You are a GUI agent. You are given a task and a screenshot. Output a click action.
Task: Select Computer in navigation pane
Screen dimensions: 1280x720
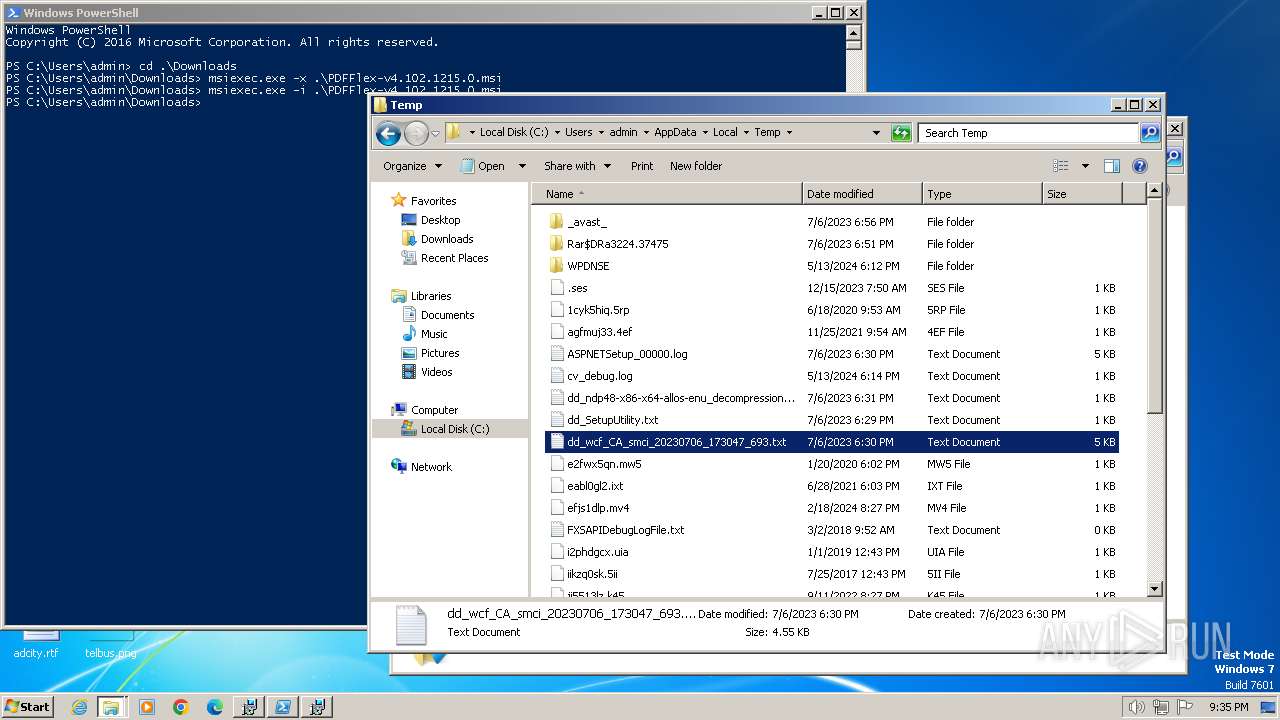click(434, 410)
